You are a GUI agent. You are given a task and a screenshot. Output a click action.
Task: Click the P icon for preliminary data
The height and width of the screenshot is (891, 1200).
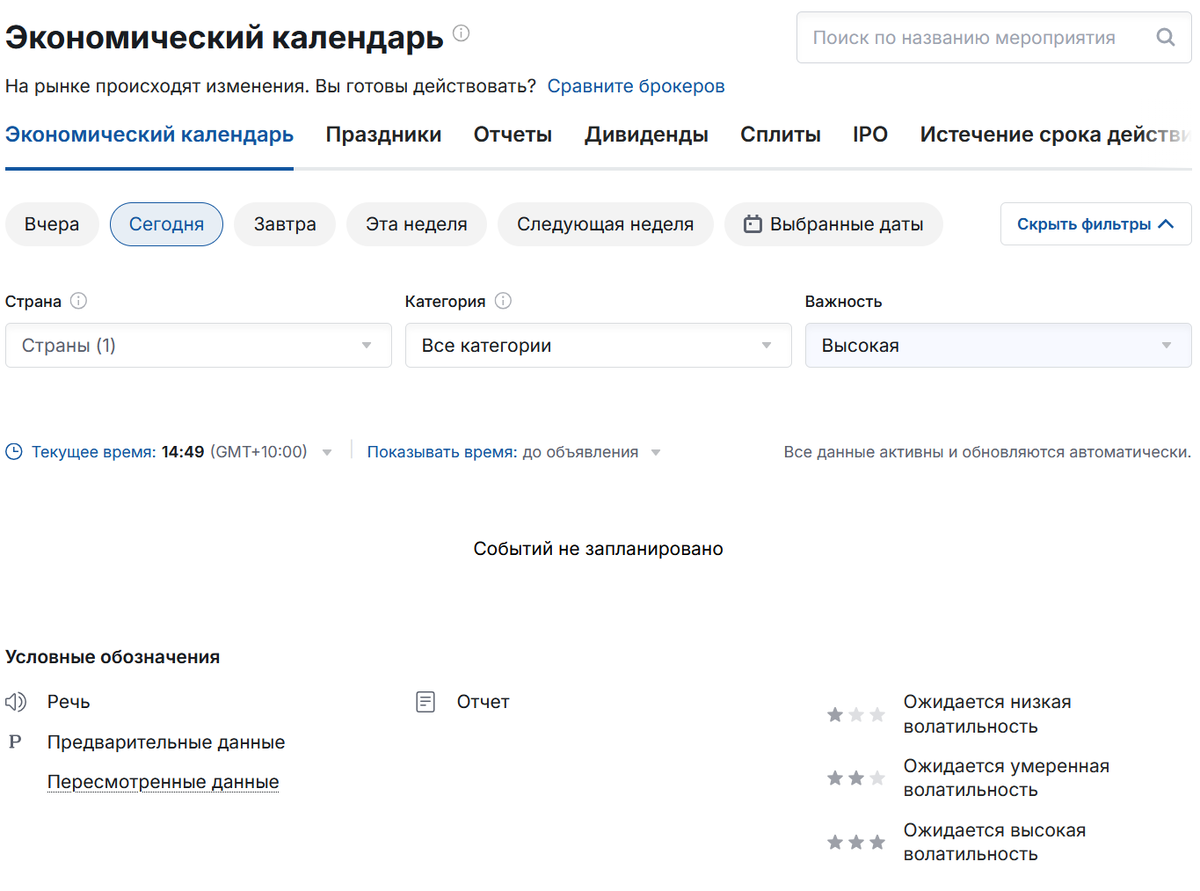pos(14,741)
